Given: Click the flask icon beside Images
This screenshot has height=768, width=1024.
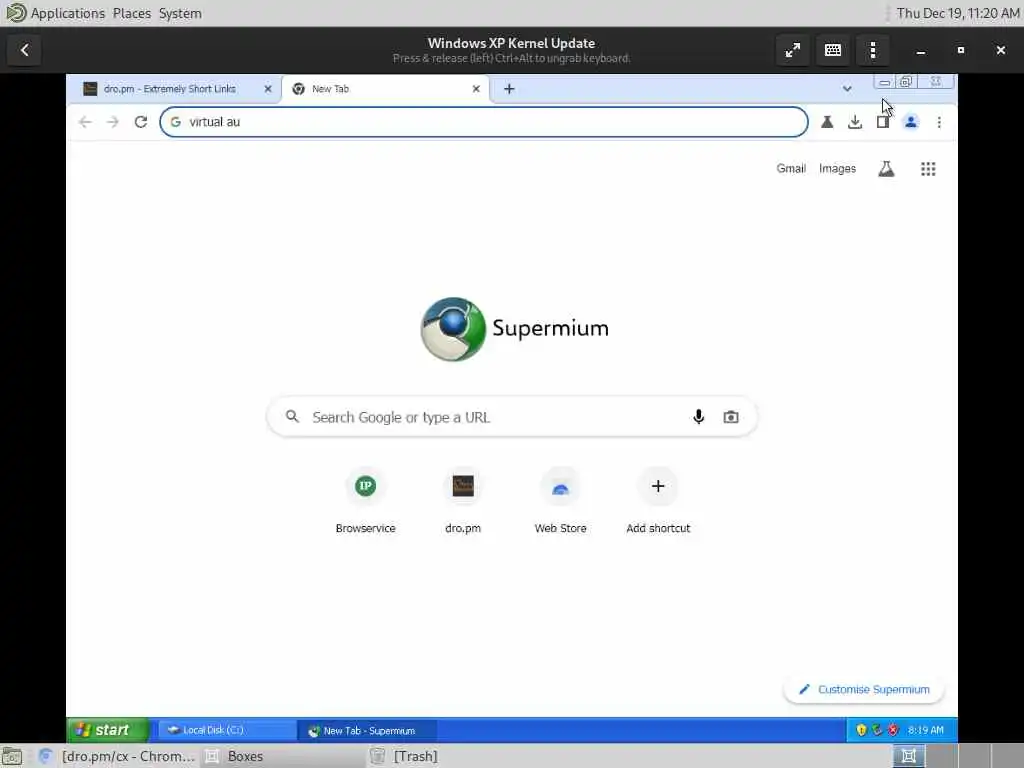Looking at the screenshot, I should [886, 169].
